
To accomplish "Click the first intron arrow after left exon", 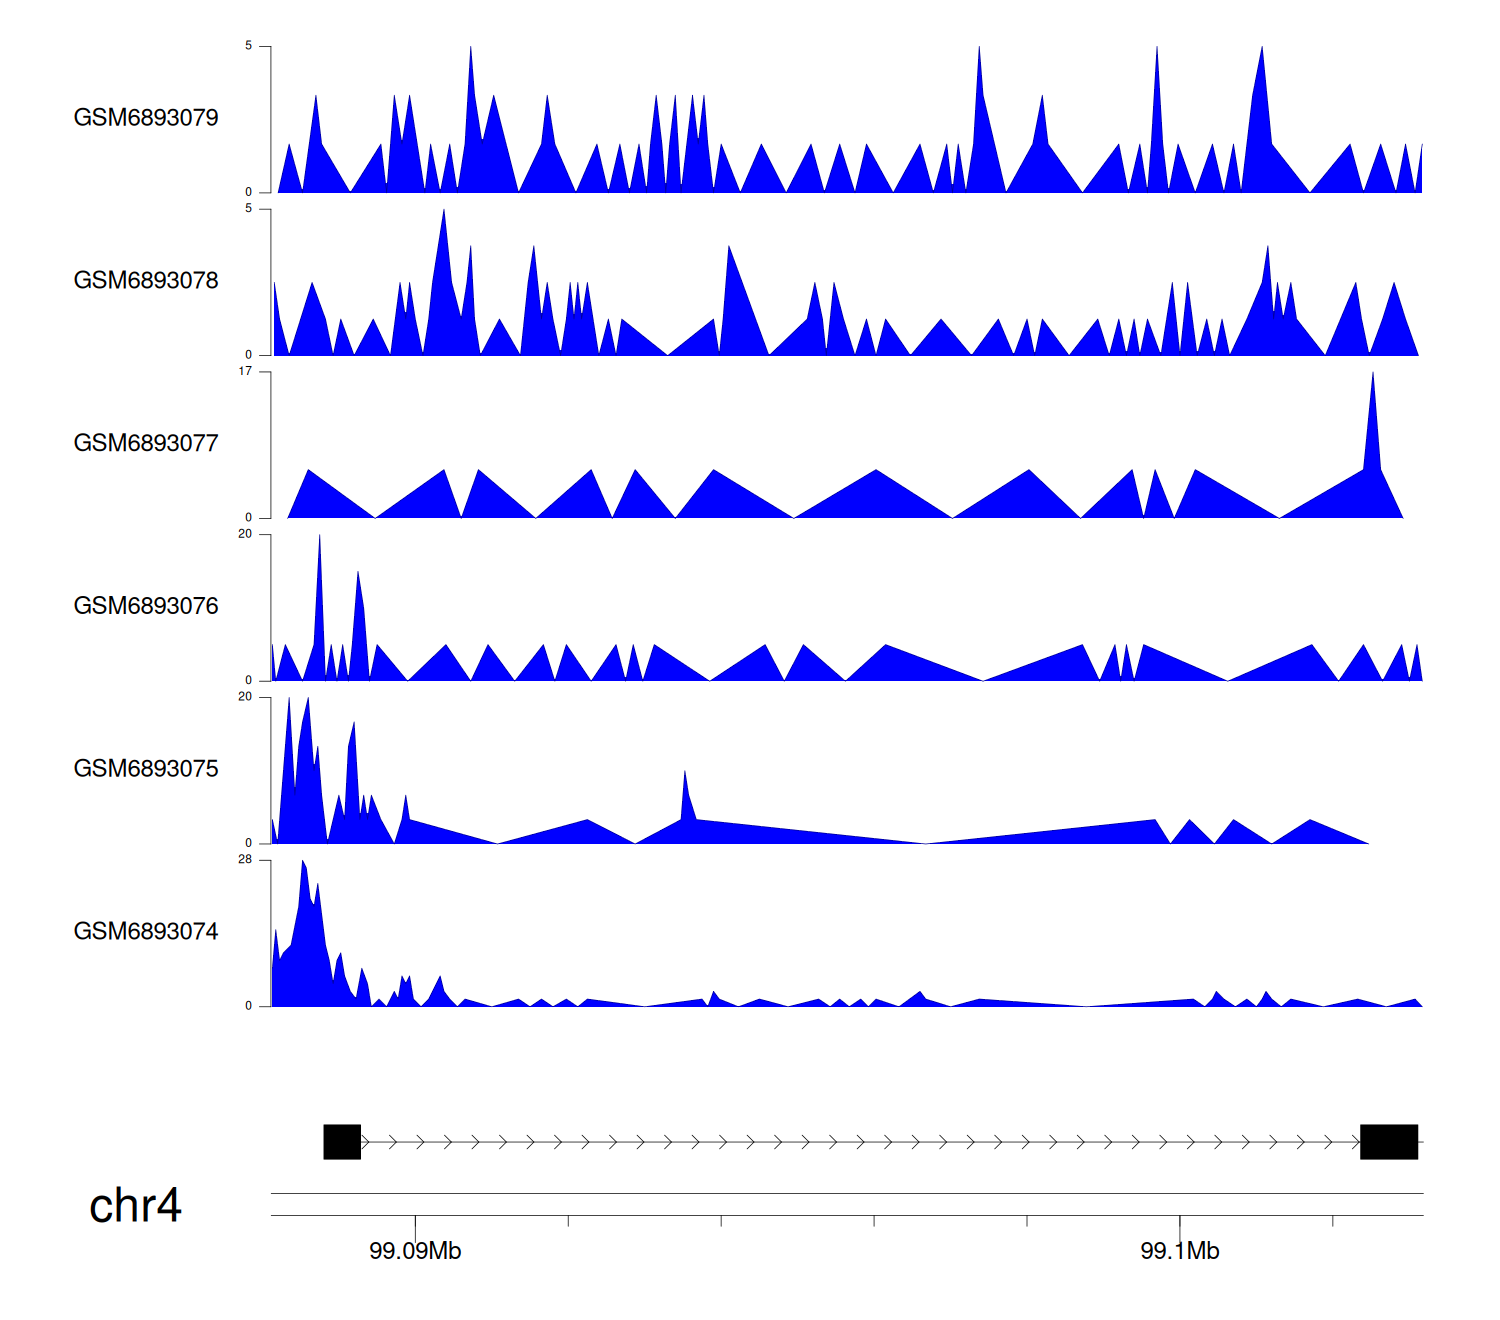I will (x=366, y=1142).
